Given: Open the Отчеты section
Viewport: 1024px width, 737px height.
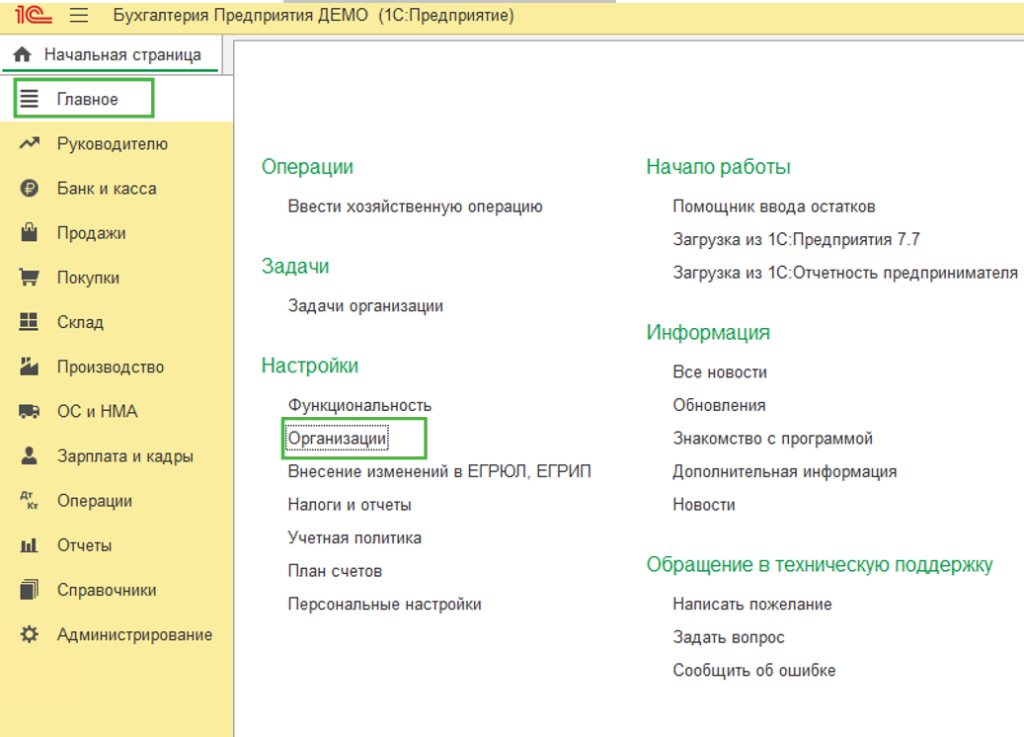Looking at the screenshot, I should tap(84, 545).
